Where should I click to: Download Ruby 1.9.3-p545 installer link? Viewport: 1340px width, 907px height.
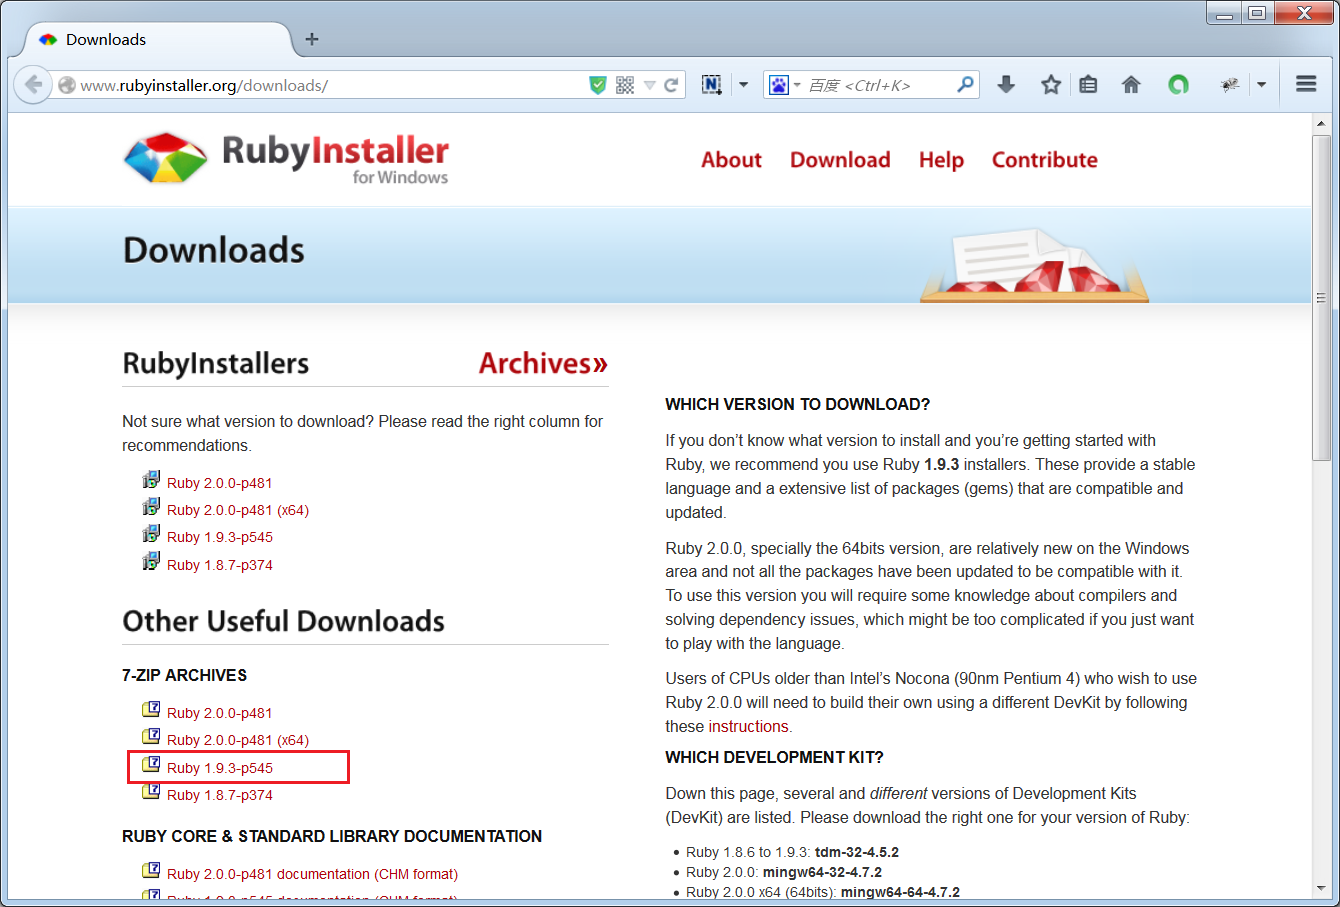click(220, 537)
